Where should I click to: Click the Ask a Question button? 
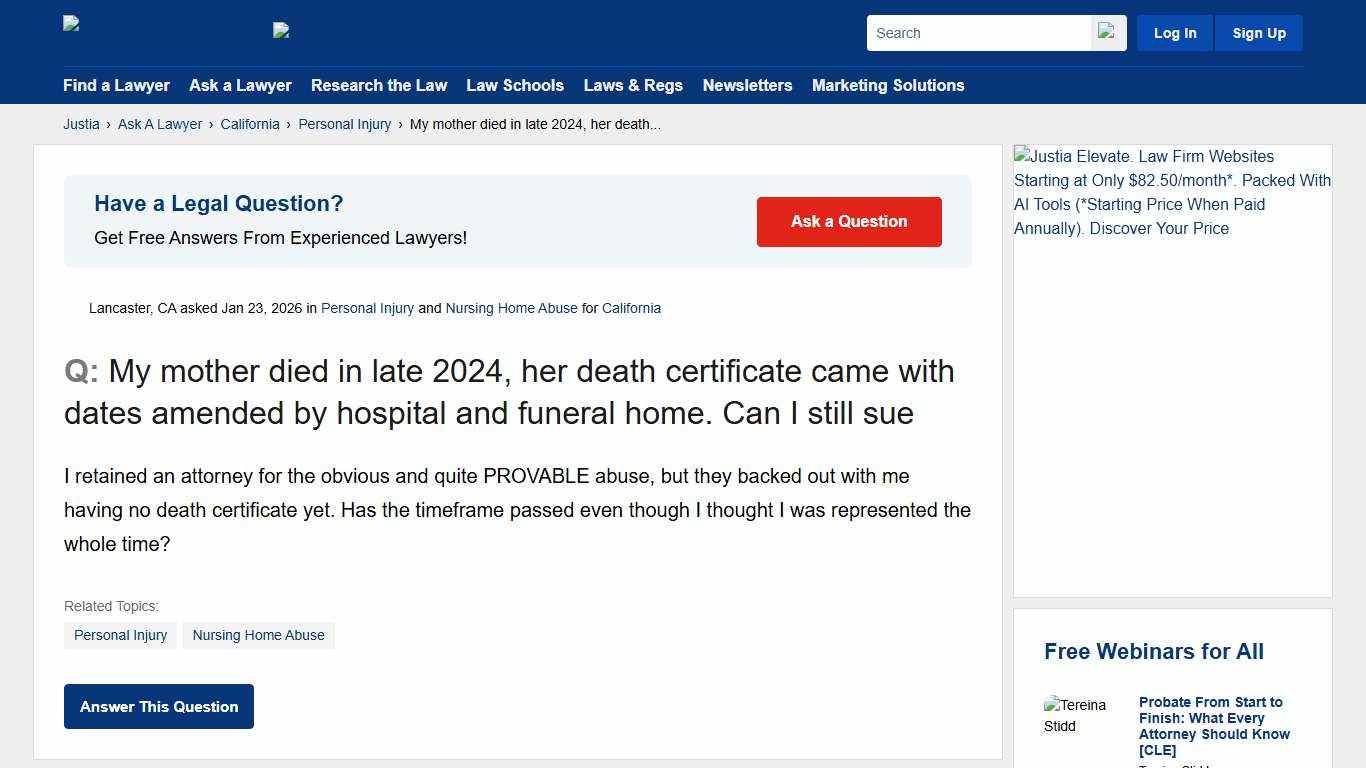coord(848,221)
